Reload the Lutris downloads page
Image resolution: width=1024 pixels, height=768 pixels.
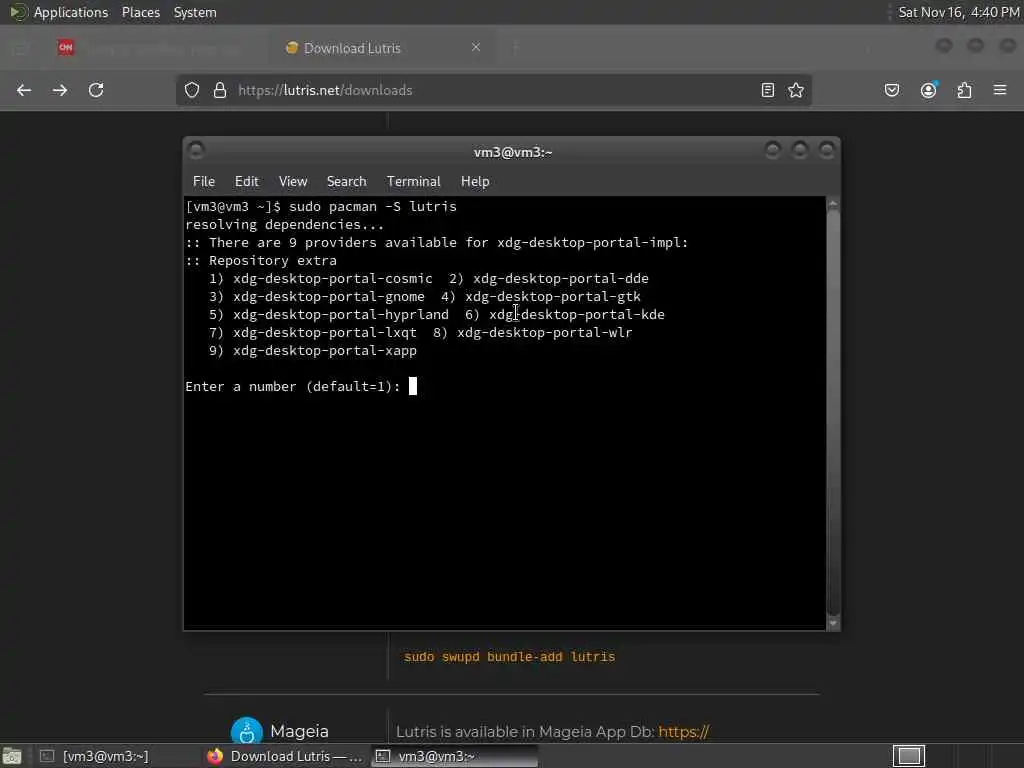[96, 90]
